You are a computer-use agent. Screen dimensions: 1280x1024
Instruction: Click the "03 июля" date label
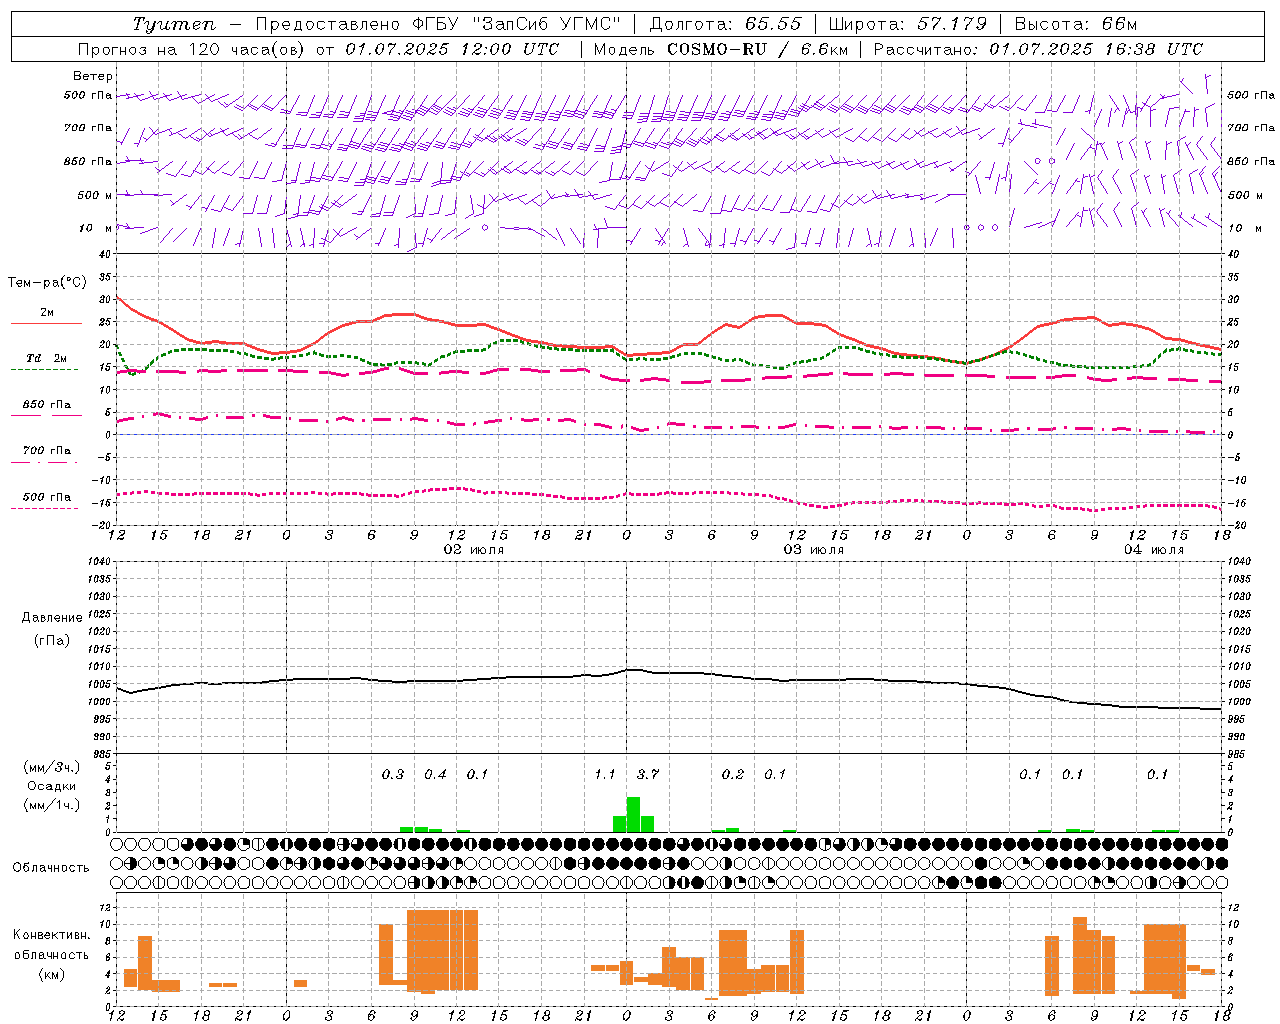click(x=813, y=549)
